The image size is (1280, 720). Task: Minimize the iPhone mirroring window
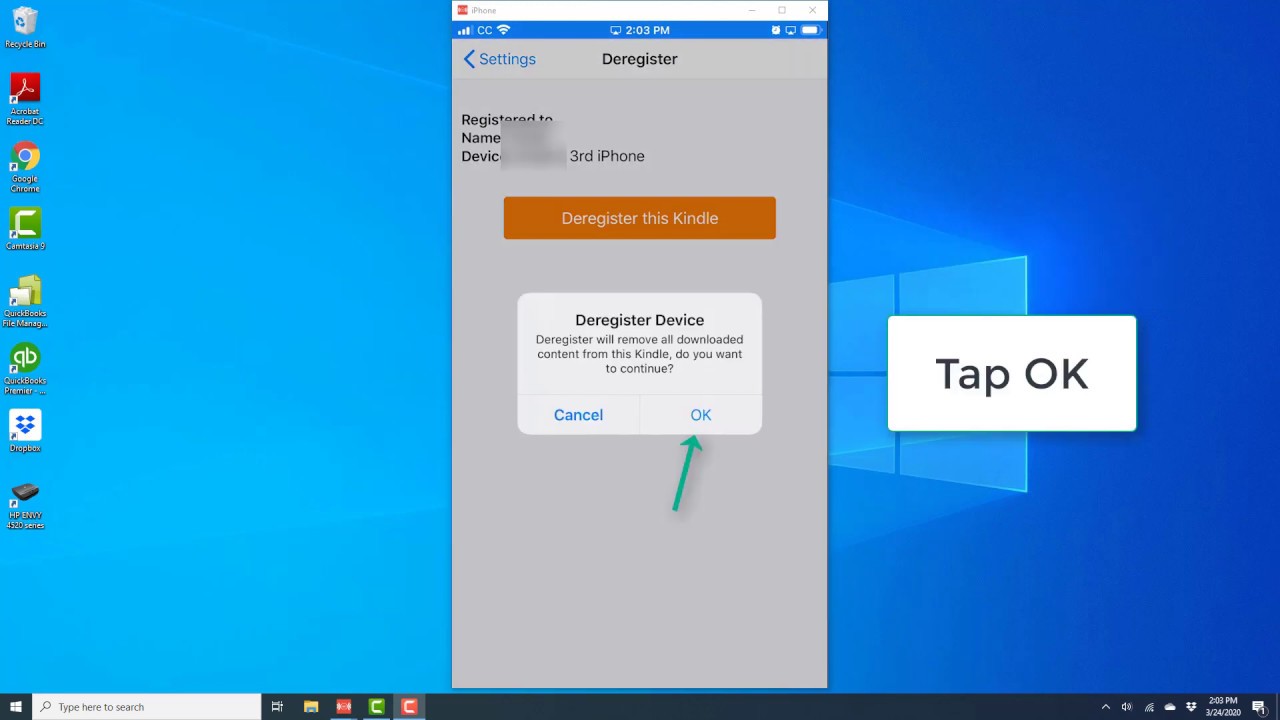point(751,10)
